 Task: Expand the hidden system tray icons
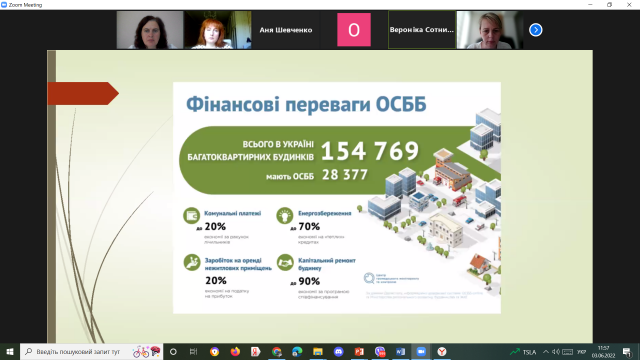pos(546,351)
